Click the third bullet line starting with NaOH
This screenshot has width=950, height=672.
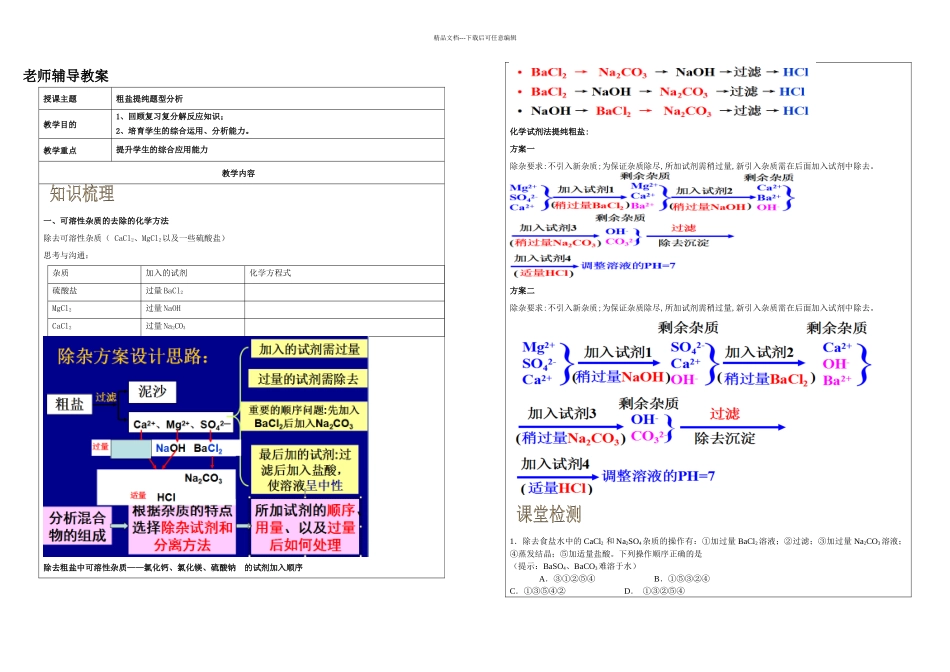tap(663, 111)
